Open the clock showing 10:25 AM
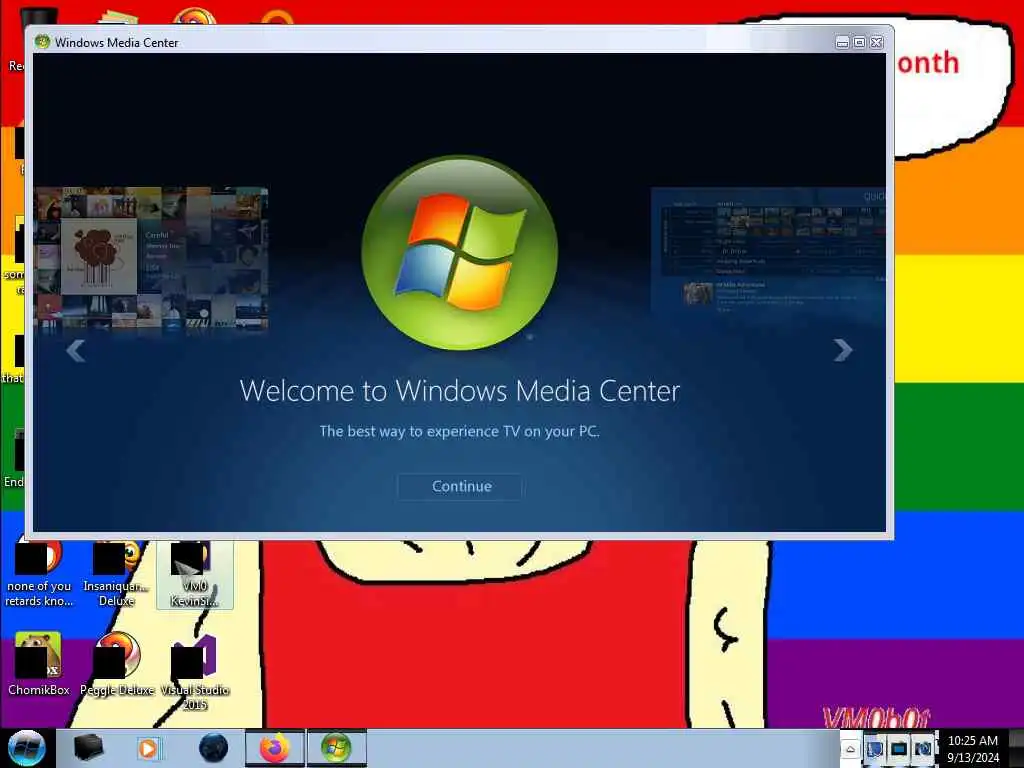This screenshot has height=768, width=1024. 972,749
